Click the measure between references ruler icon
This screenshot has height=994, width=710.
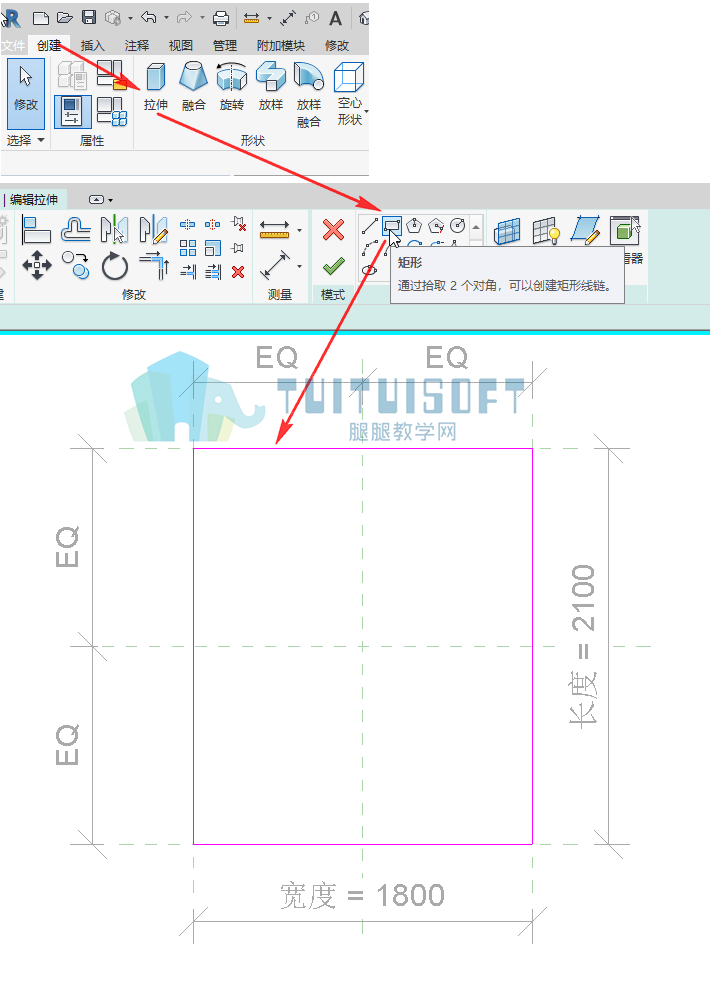tap(274, 229)
